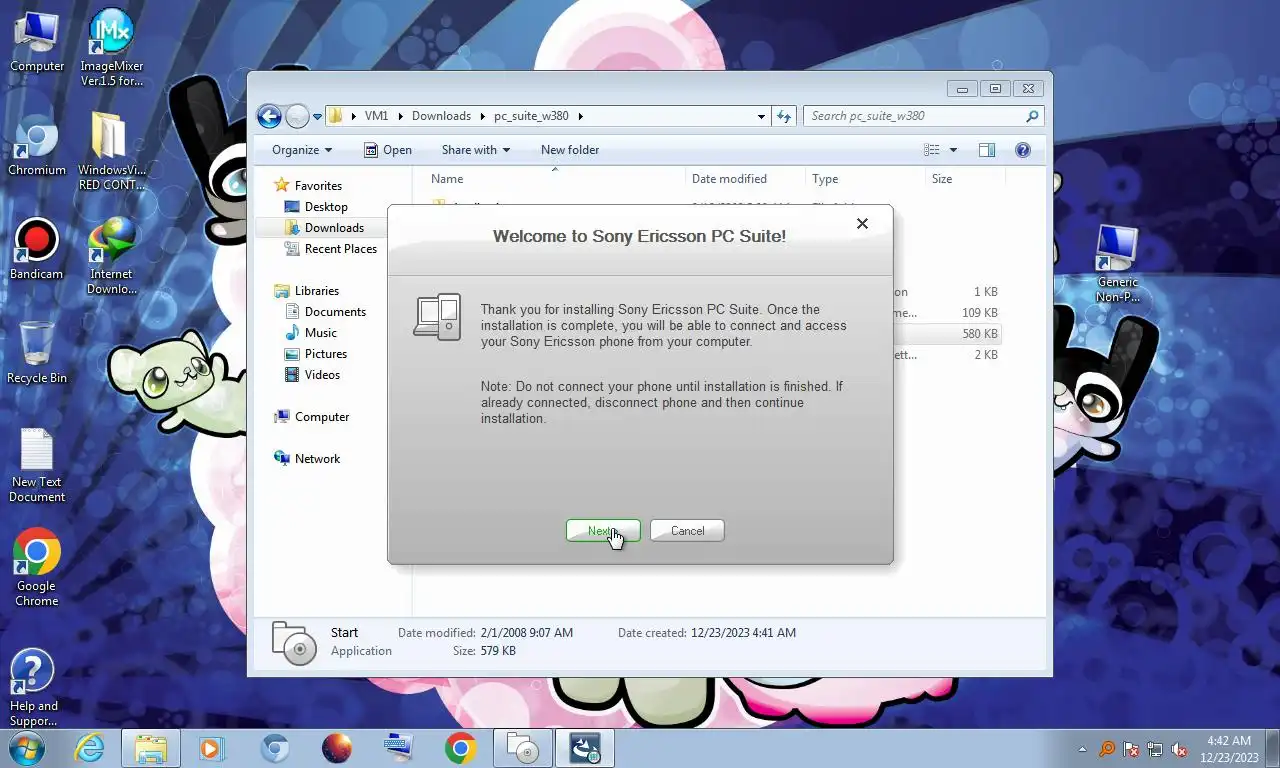The image size is (1280, 768).
Task: Click the Explorer forward arrow button
Action: coord(297,116)
